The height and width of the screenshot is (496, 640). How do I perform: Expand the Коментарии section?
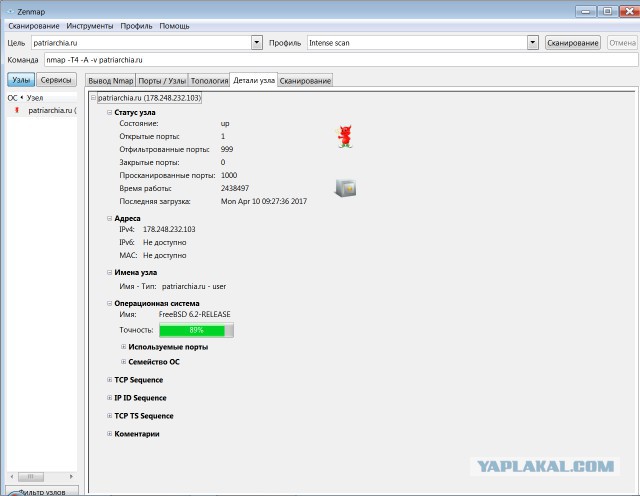109,434
